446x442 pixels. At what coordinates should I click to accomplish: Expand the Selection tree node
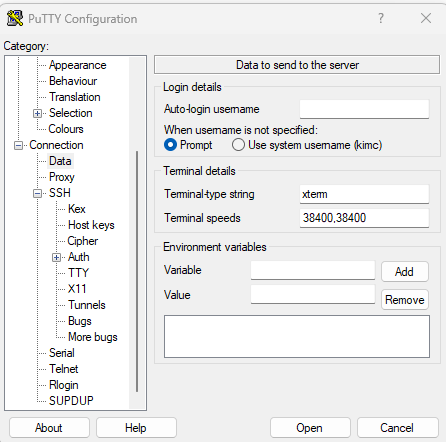coord(37,114)
